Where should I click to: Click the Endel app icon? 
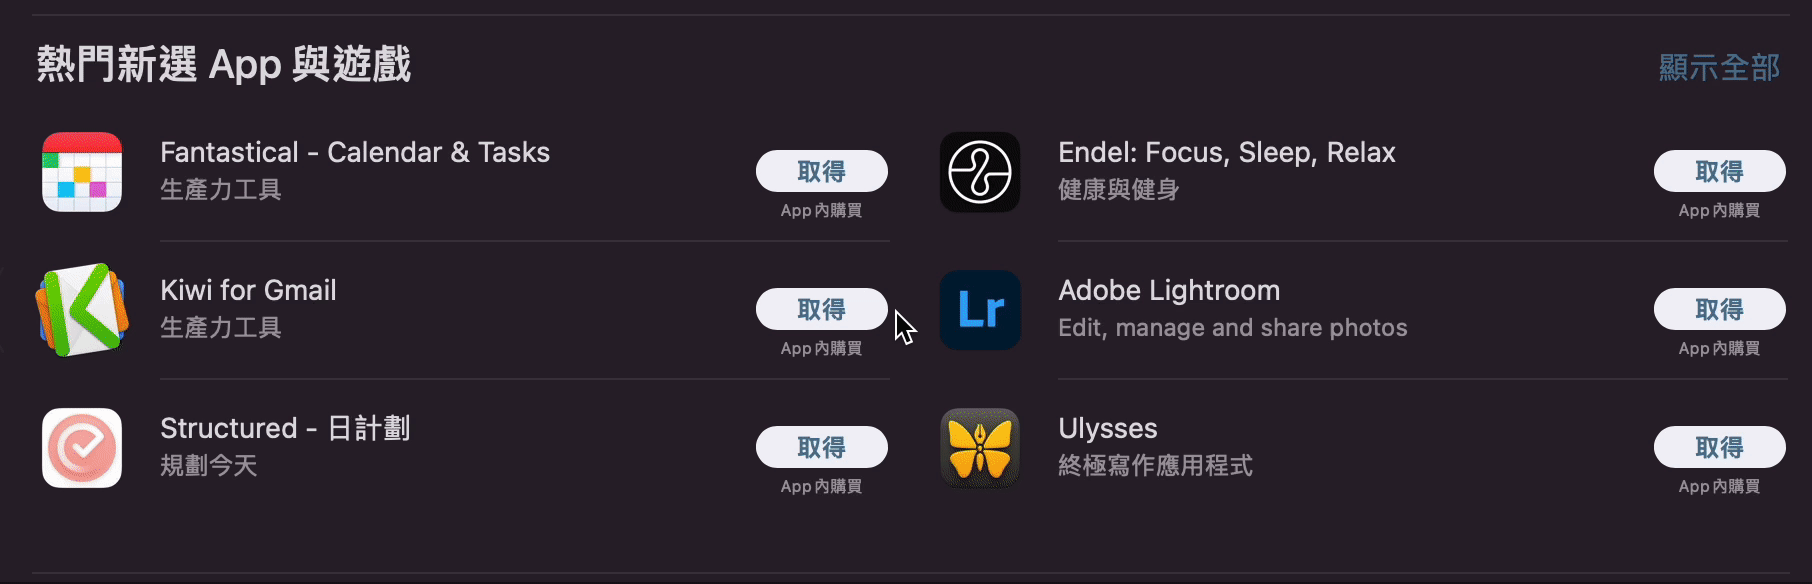(979, 172)
